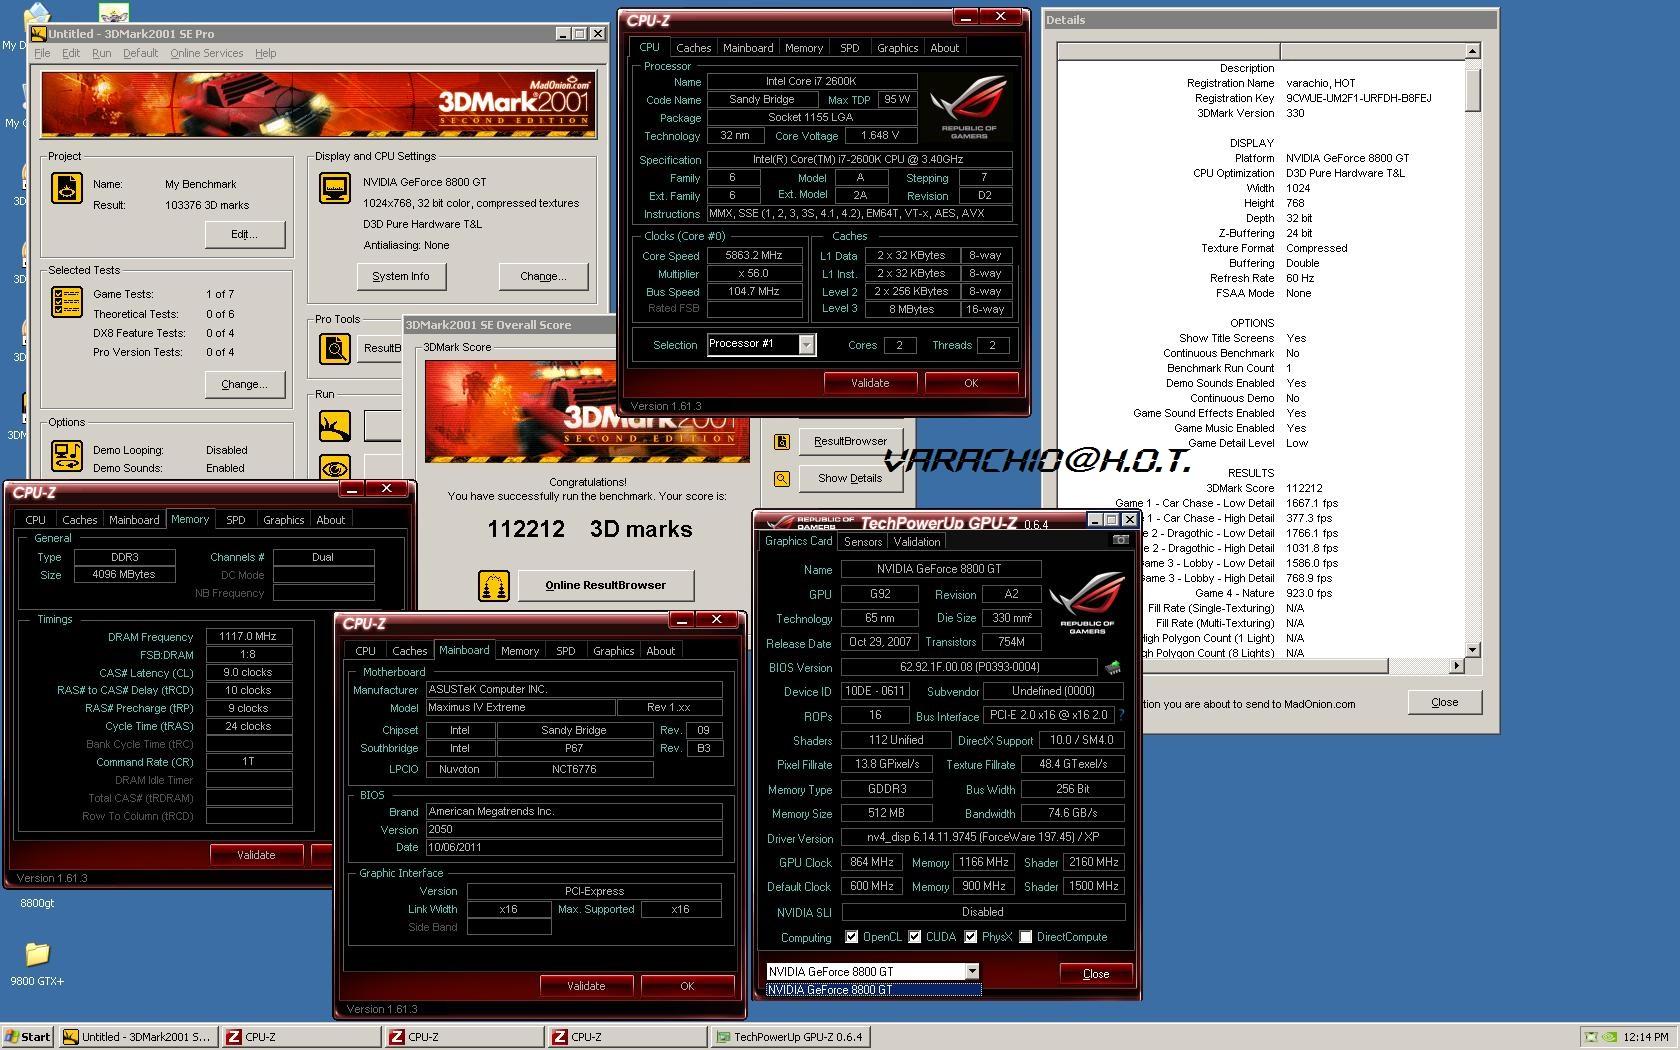Click Change... under Selected Tests
The height and width of the screenshot is (1050, 1680).
click(x=244, y=384)
